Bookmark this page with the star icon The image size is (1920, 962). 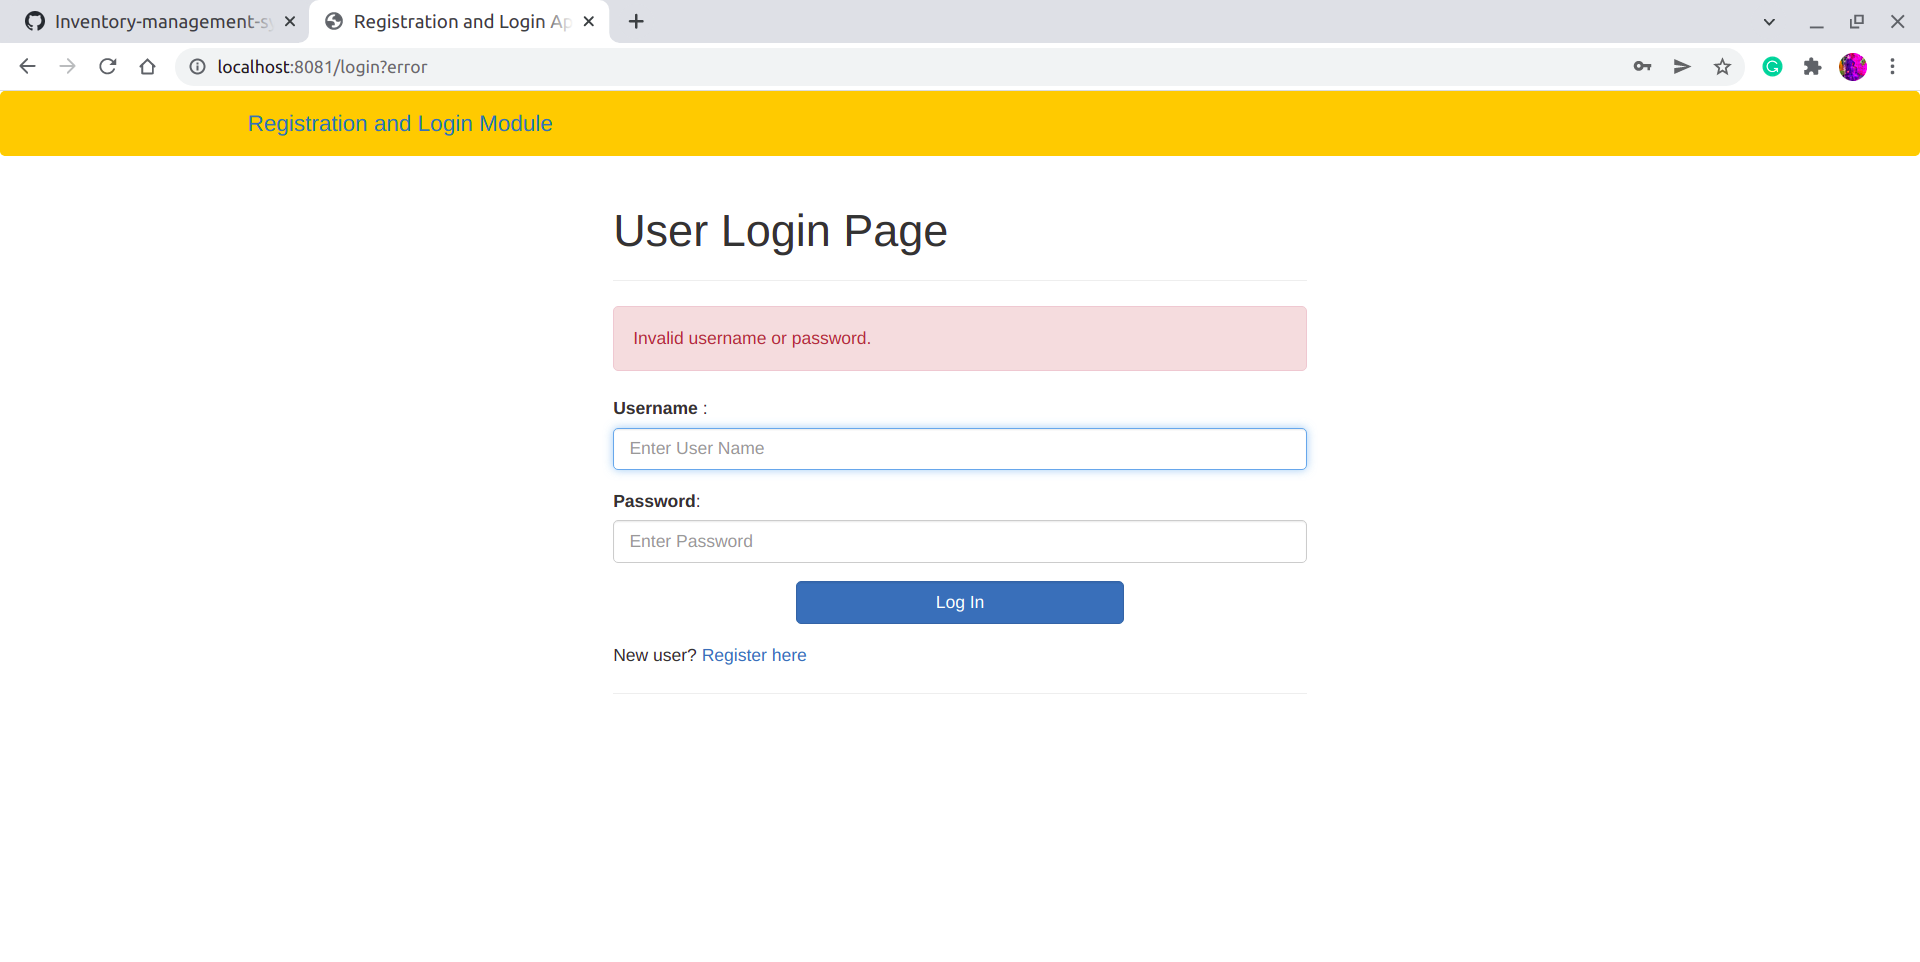[x=1722, y=66]
